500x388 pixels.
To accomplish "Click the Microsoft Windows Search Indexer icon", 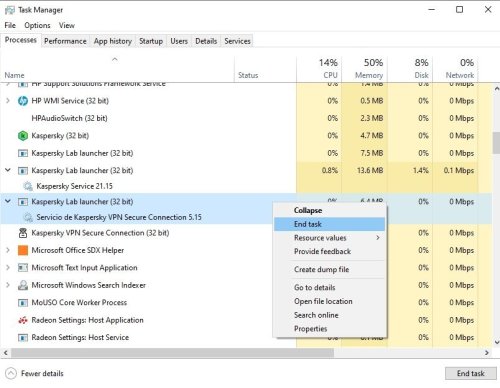I will [23, 285].
